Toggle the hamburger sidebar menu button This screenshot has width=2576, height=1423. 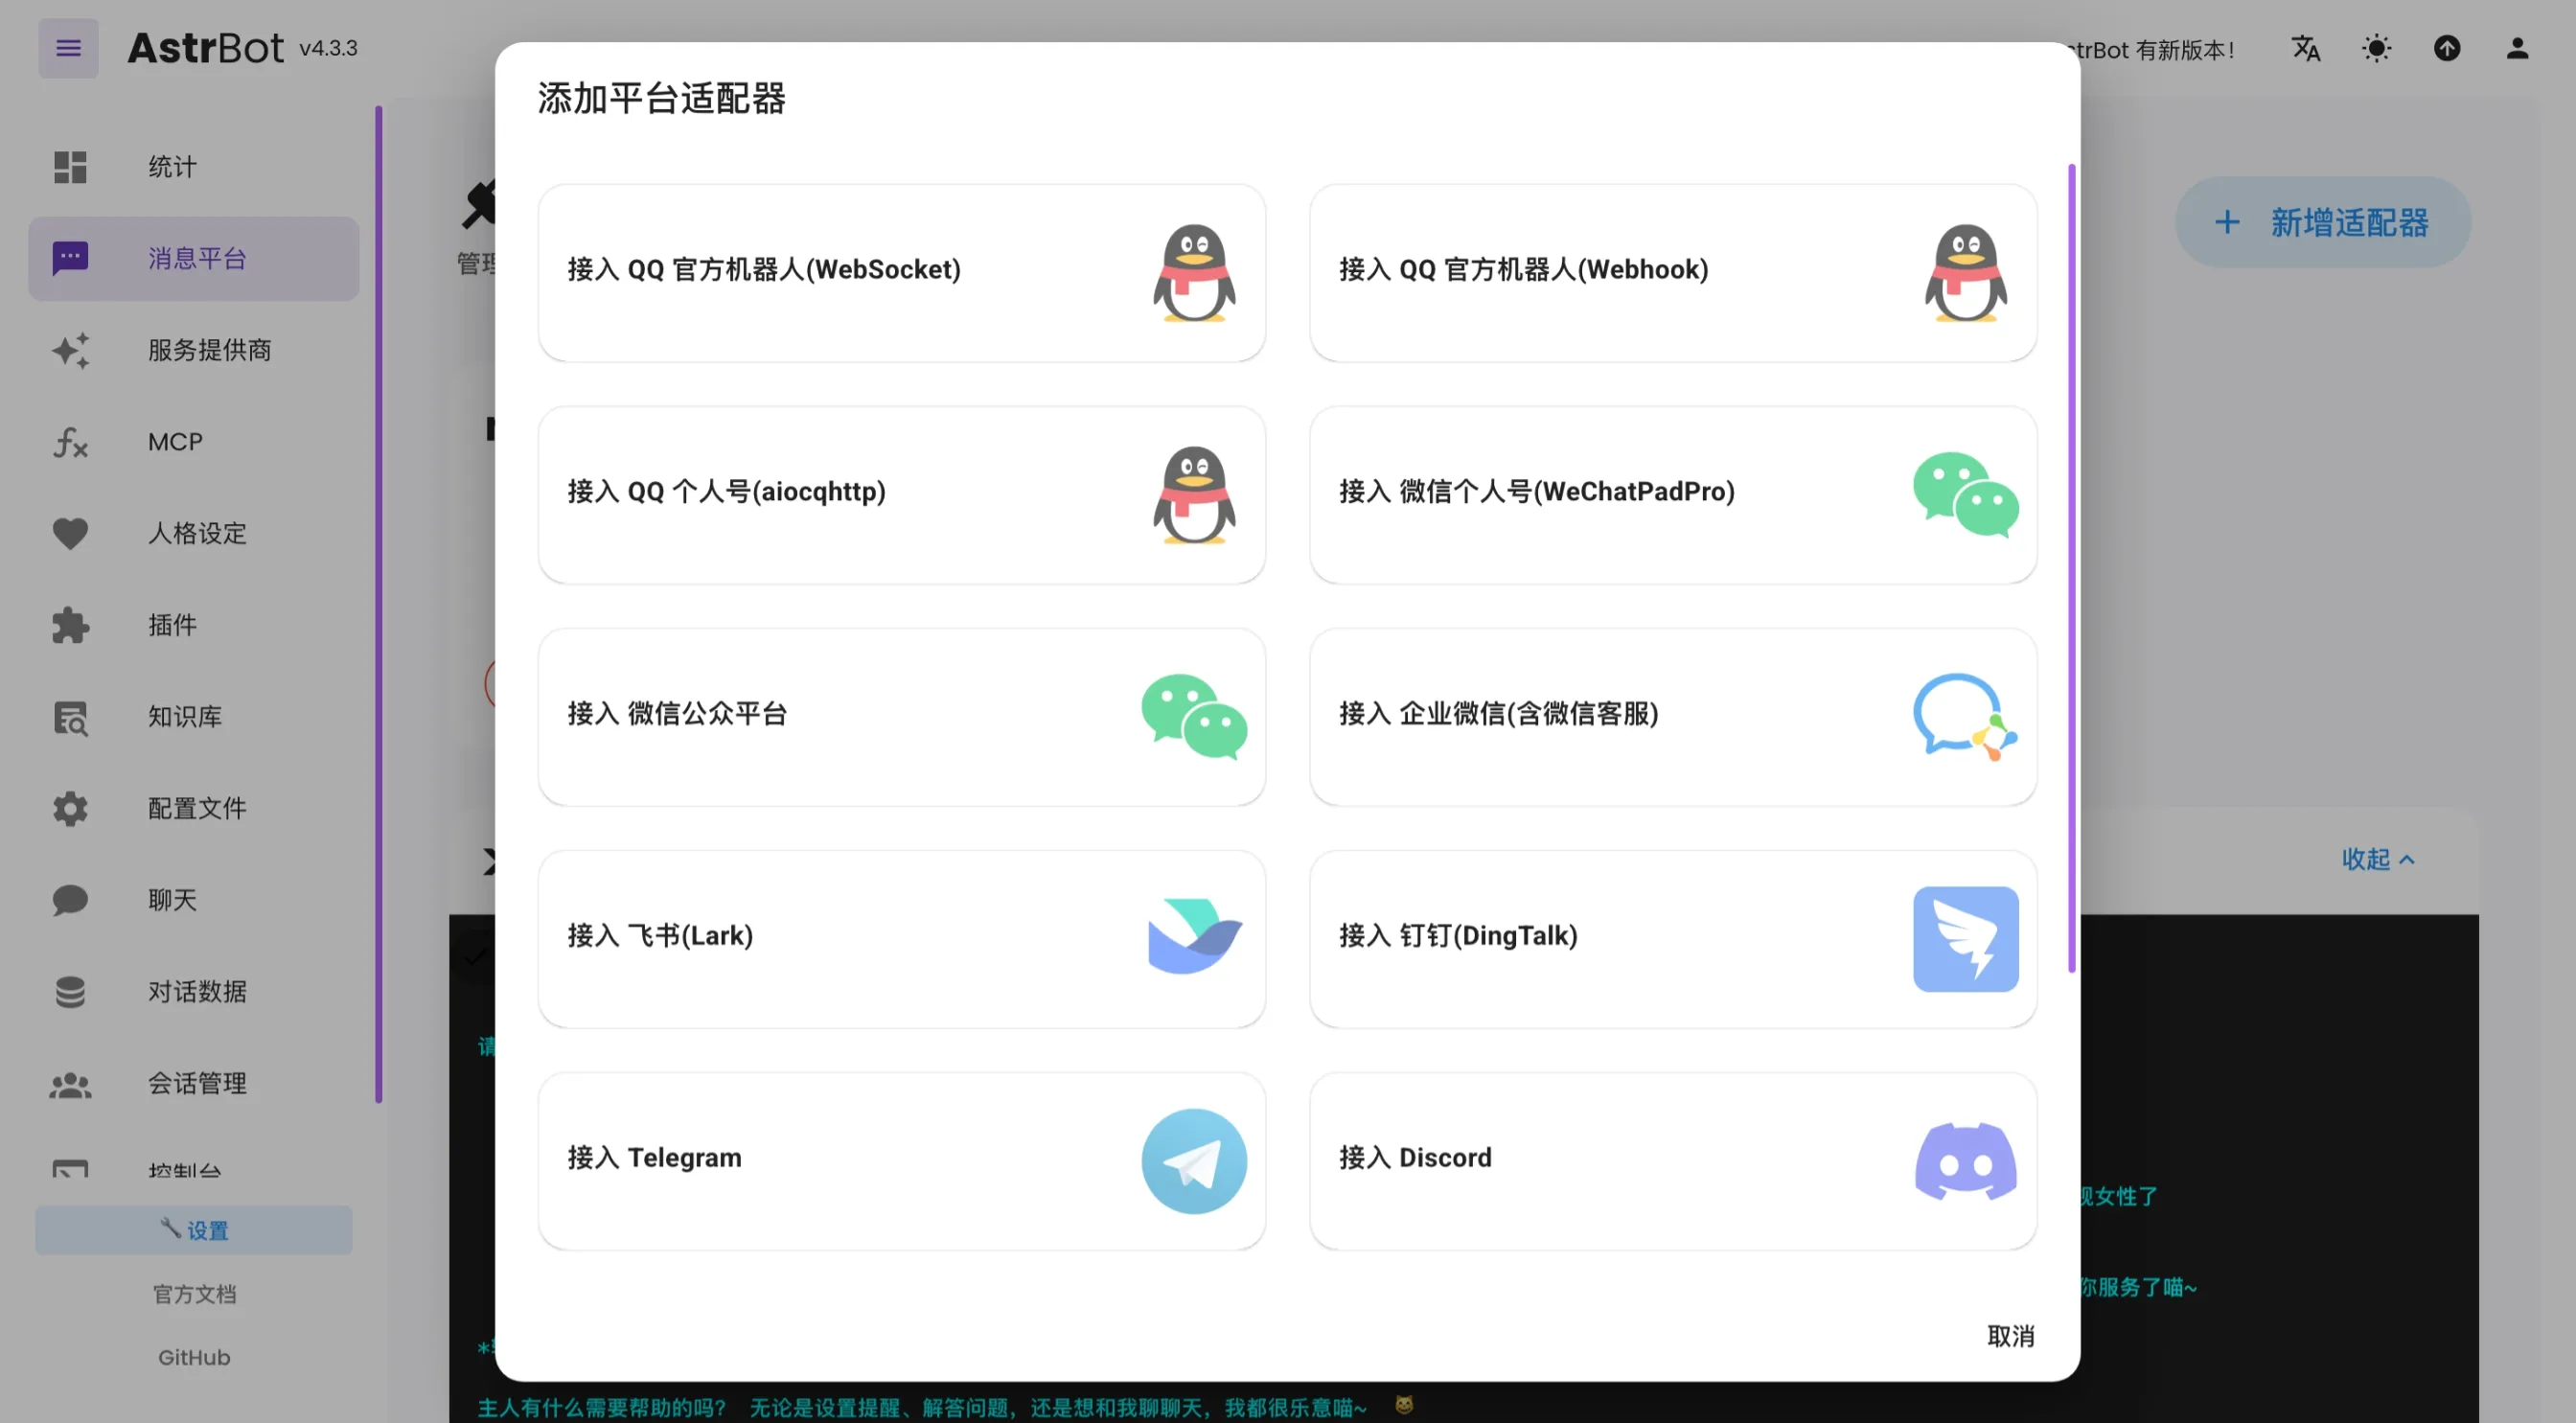click(68, 48)
